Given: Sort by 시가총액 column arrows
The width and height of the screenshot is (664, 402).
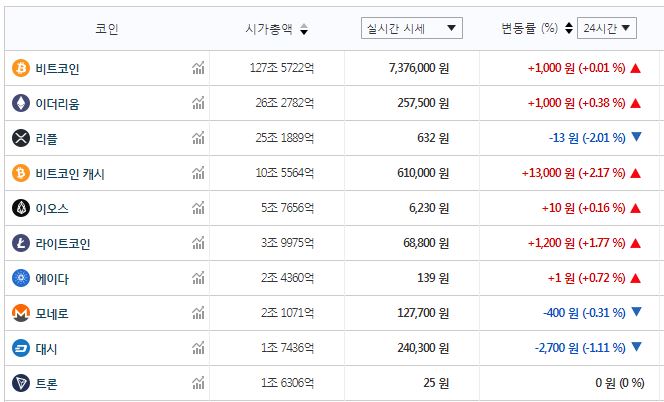Looking at the screenshot, I should [304, 29].
